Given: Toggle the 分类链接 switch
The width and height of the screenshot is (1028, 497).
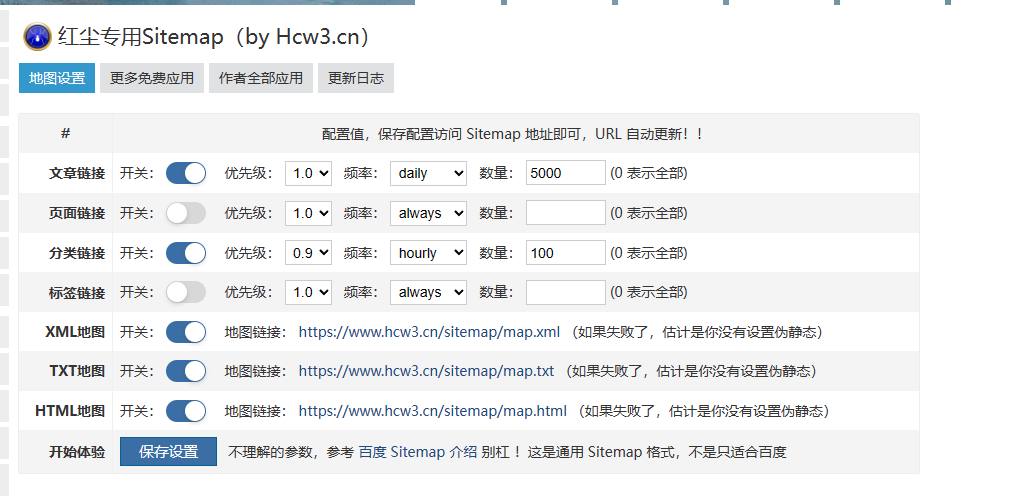Looking at the screenshot, I should (186, 253).
